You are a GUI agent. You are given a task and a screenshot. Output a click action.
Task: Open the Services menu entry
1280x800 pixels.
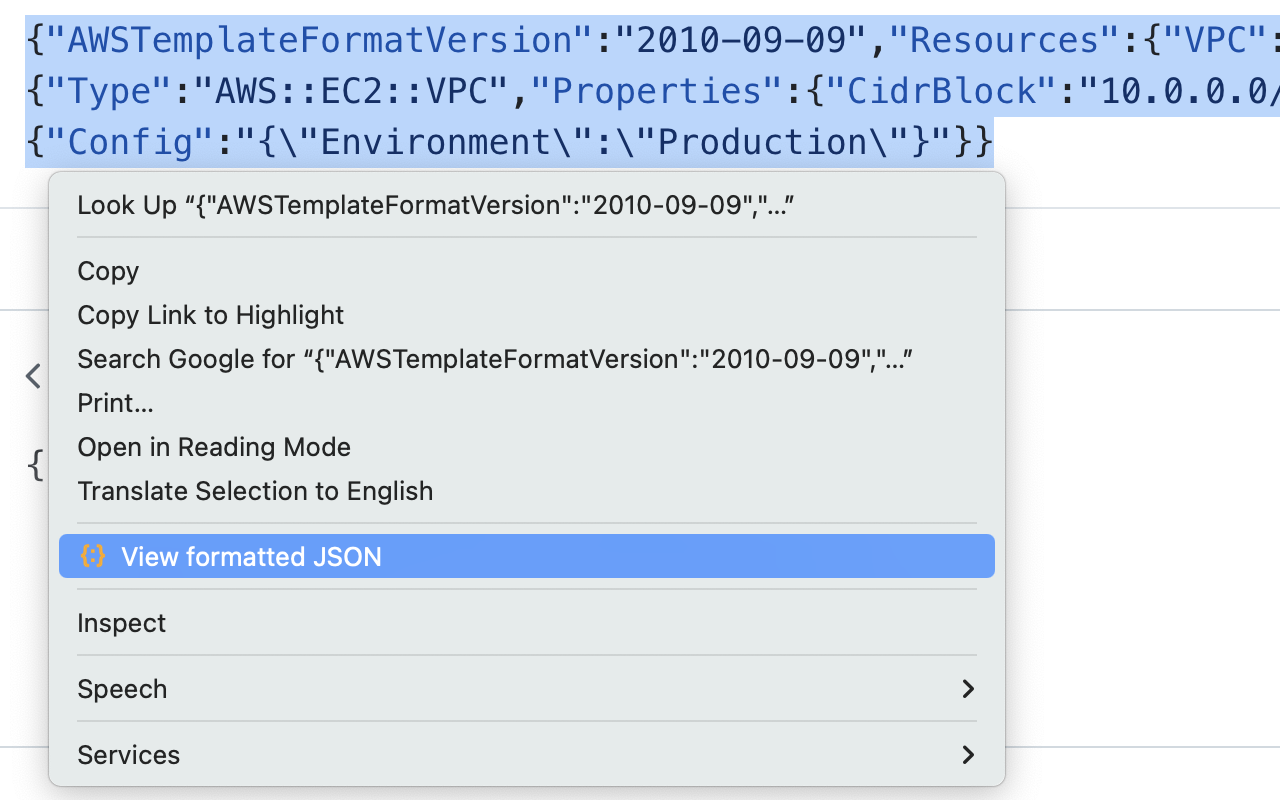click(527, 755)
